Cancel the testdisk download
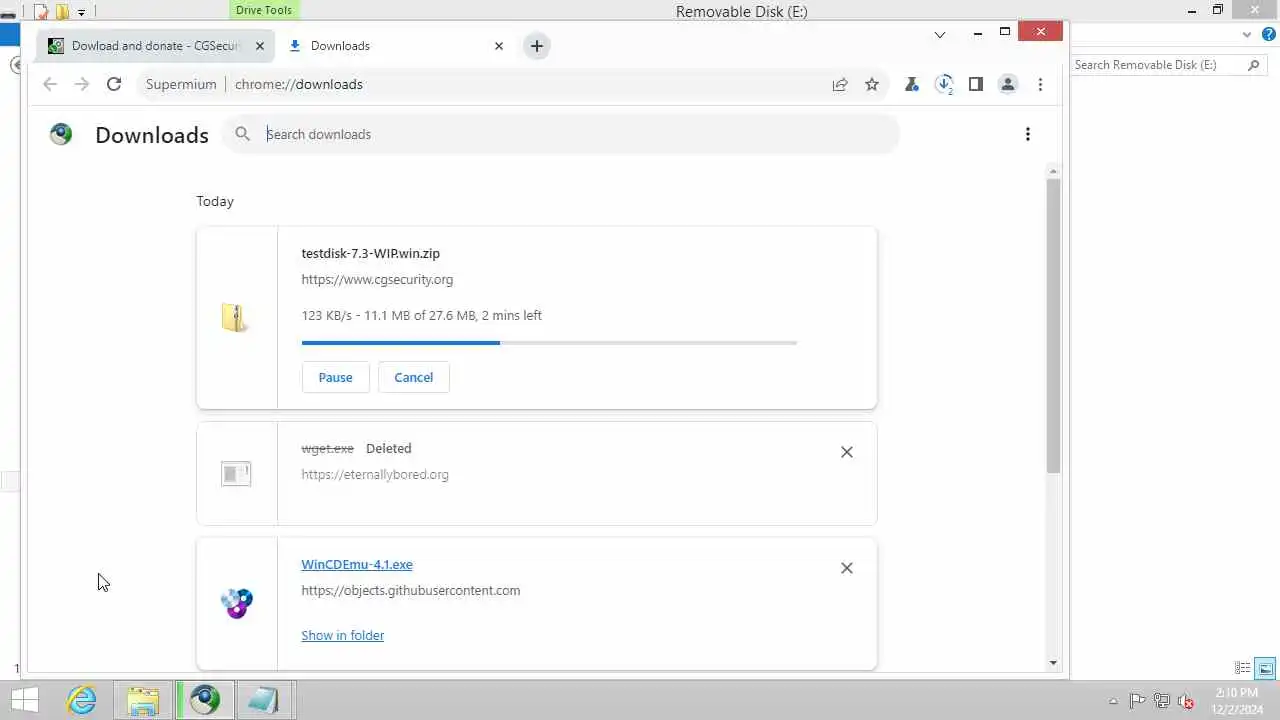Image resolution: width=1280 pixels, height=720 pixels. (x=413, y=377)
